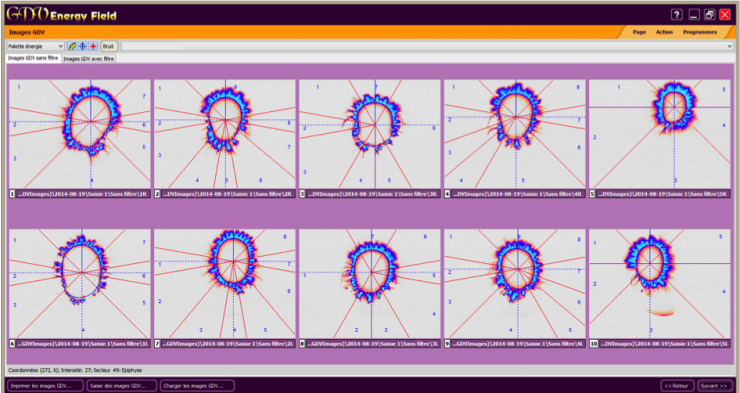
Task: Click the help question mark icon
Action: click(x=676, y=15)
